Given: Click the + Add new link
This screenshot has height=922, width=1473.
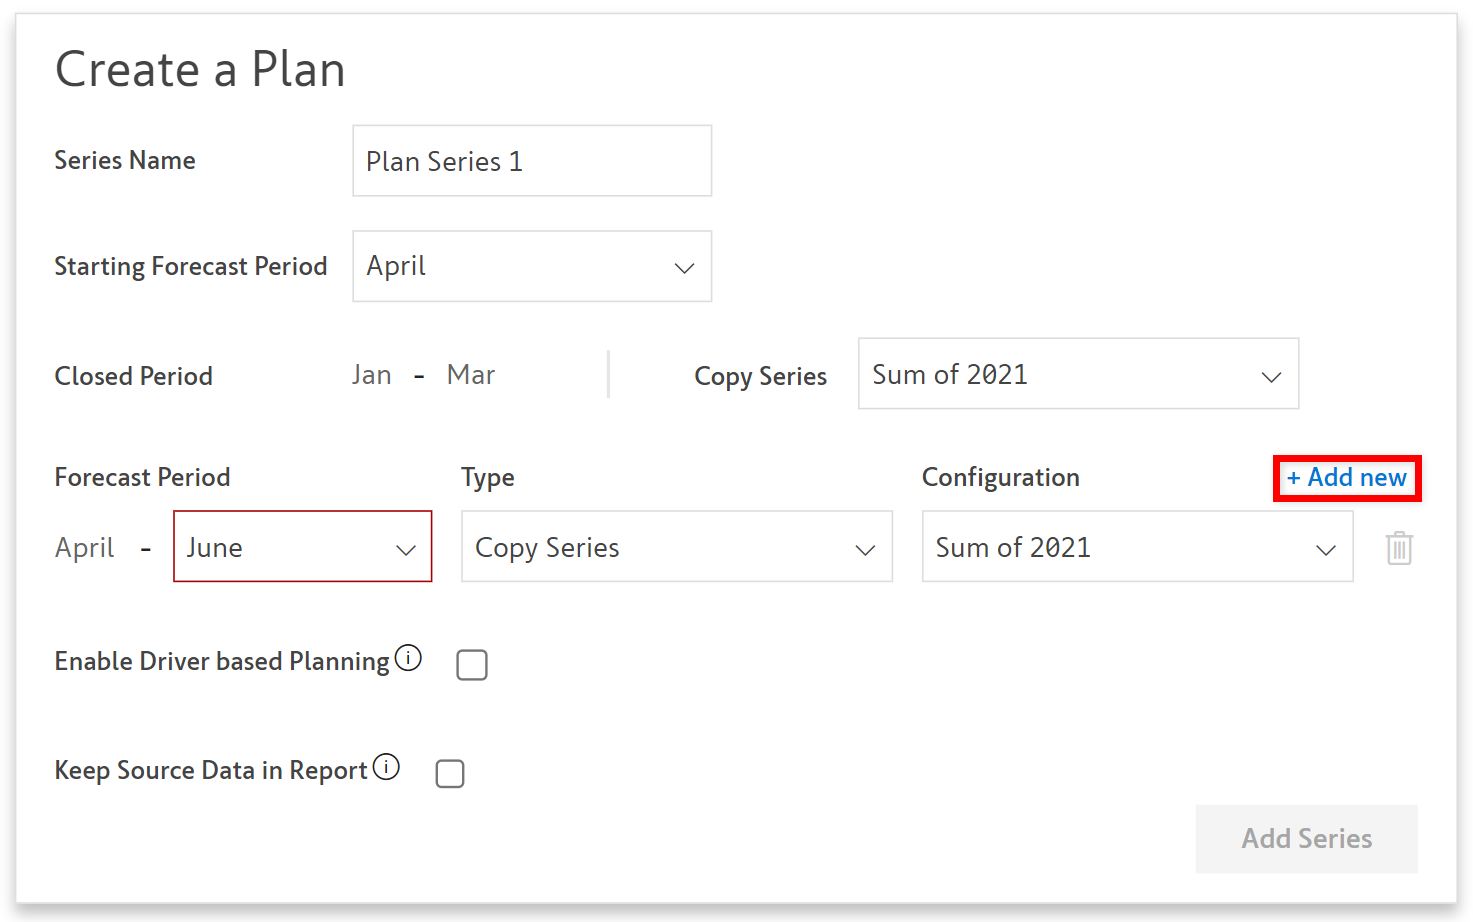Looking at the screenshot, I should (1346, 478).
